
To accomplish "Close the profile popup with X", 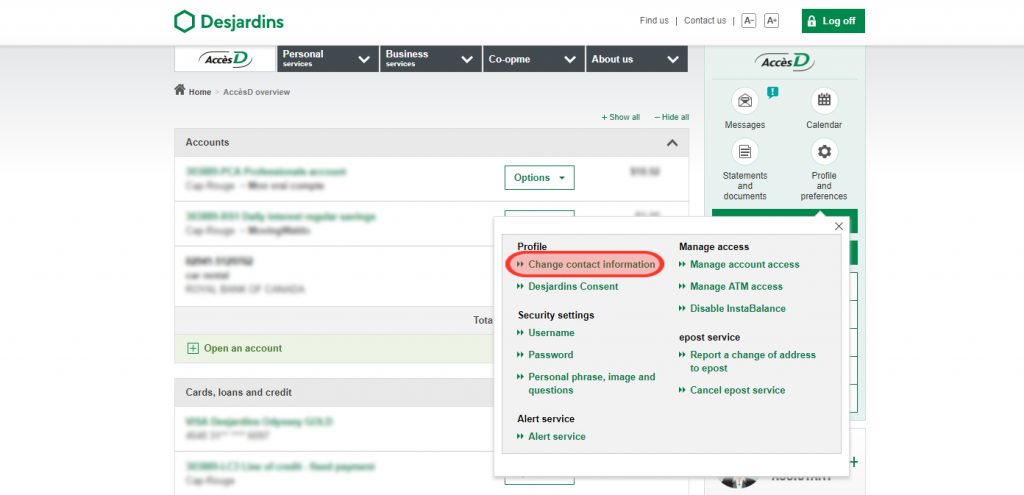I will (839, 227).
